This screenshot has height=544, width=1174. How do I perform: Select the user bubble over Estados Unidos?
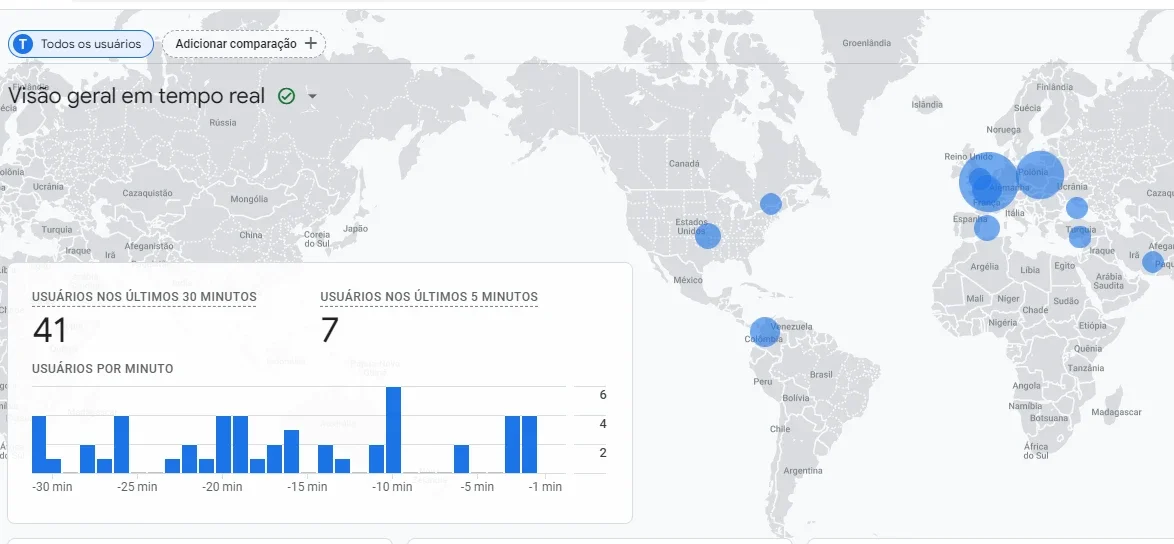708,236
